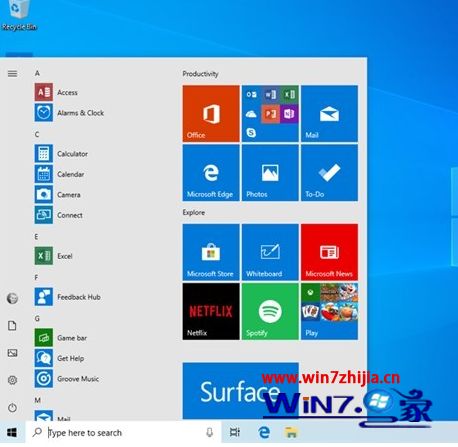Open the Microsoft News tile
The height and width of the screenshot is (447, 458).
click(329, 252)
